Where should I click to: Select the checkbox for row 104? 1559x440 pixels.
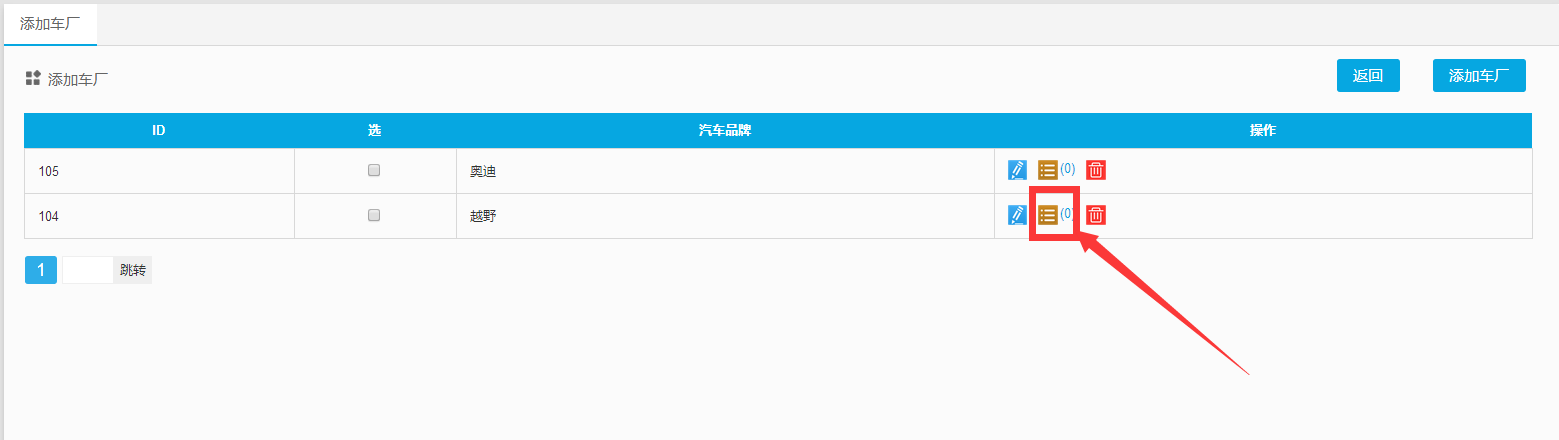pyautogui.click(x=374, y=214)
